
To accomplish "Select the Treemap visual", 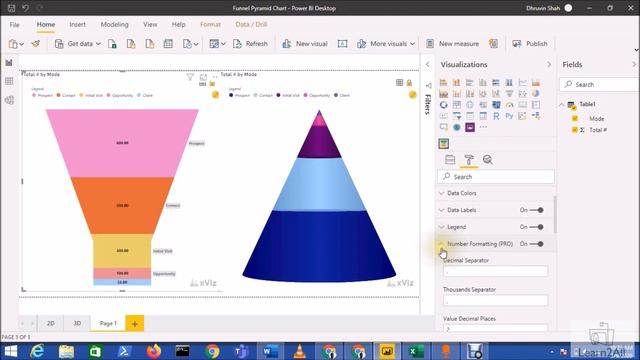I will pos(456,105).
